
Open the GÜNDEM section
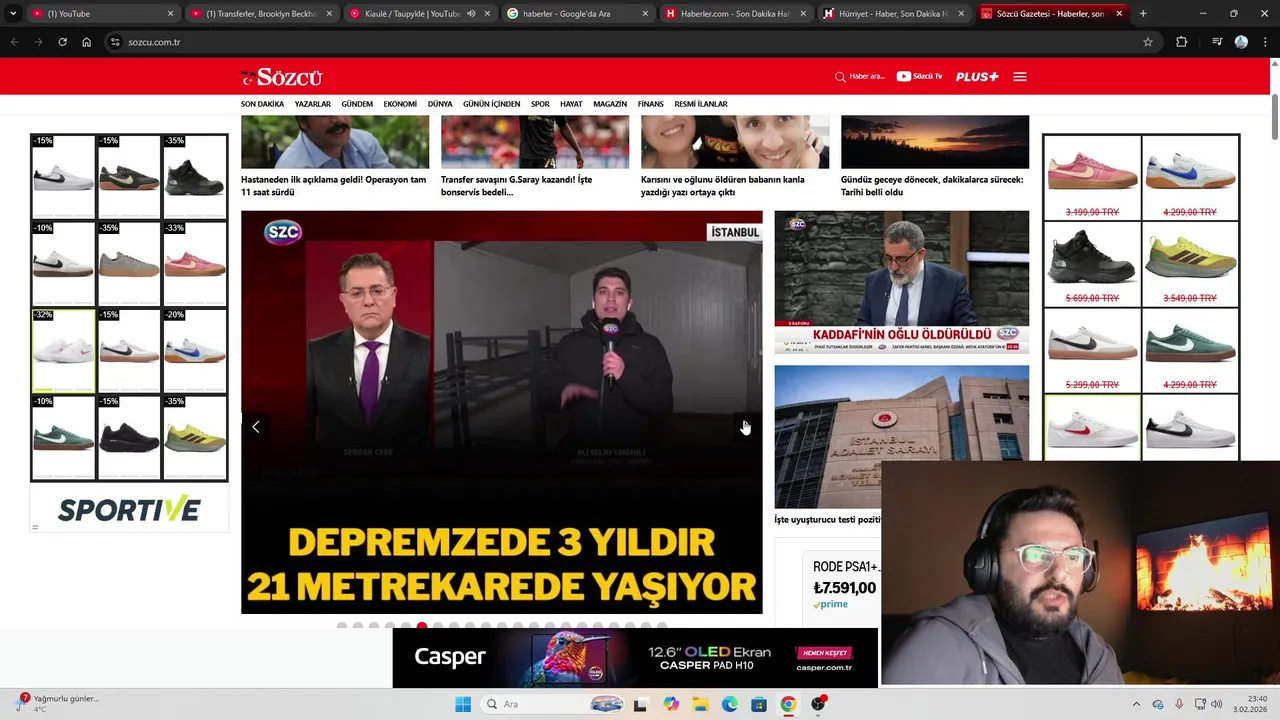tap(357, 104)
